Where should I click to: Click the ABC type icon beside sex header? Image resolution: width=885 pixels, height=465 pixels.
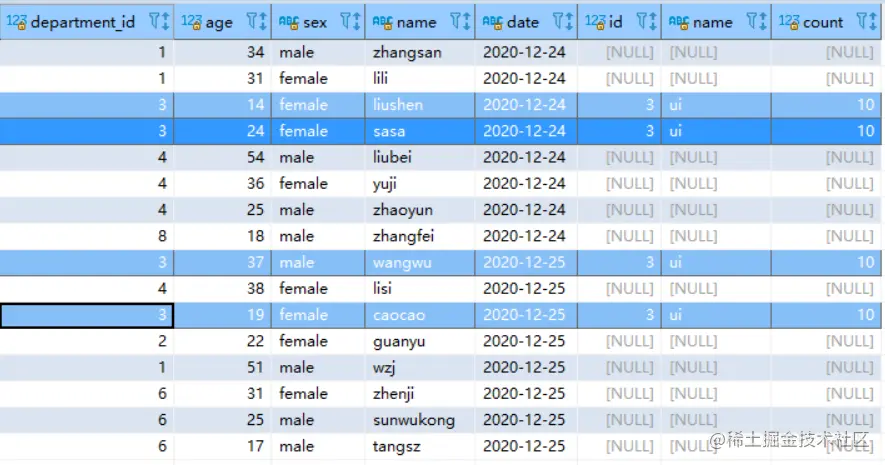pos(288,23)
